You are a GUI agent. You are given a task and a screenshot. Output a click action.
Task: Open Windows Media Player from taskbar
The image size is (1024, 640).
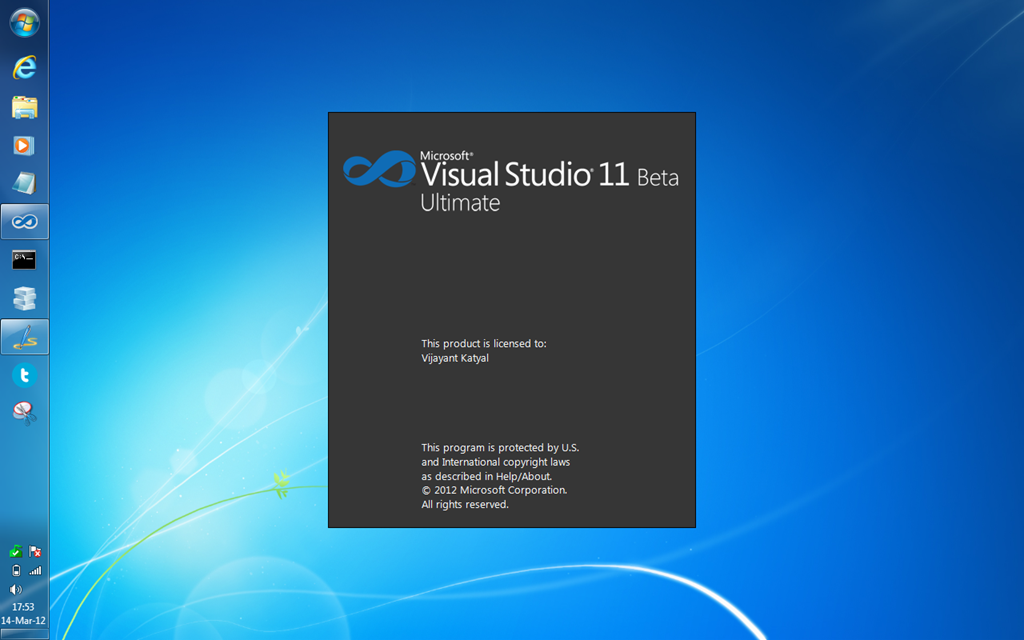tap(24, 145)
